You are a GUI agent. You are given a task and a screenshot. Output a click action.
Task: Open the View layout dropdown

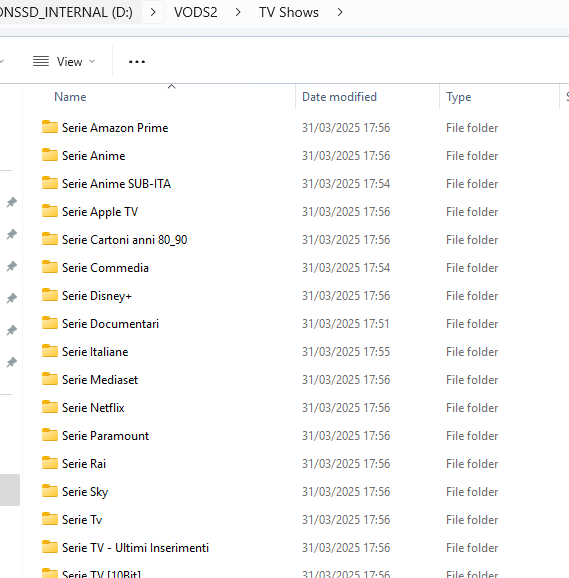click(x=64, y=62)
